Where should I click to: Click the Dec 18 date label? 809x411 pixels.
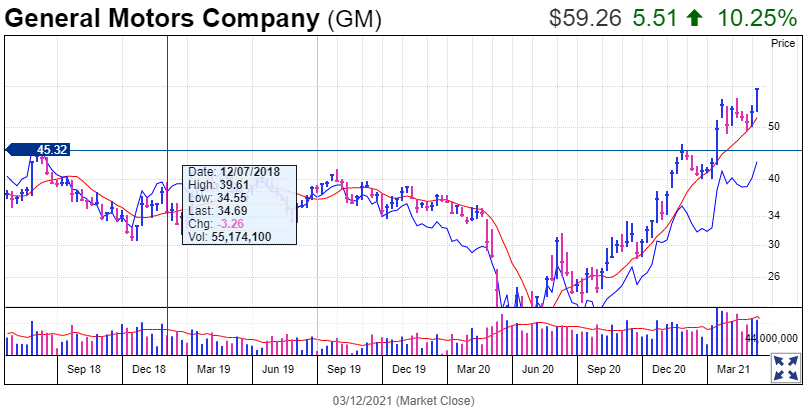click(x=149, y=370)
